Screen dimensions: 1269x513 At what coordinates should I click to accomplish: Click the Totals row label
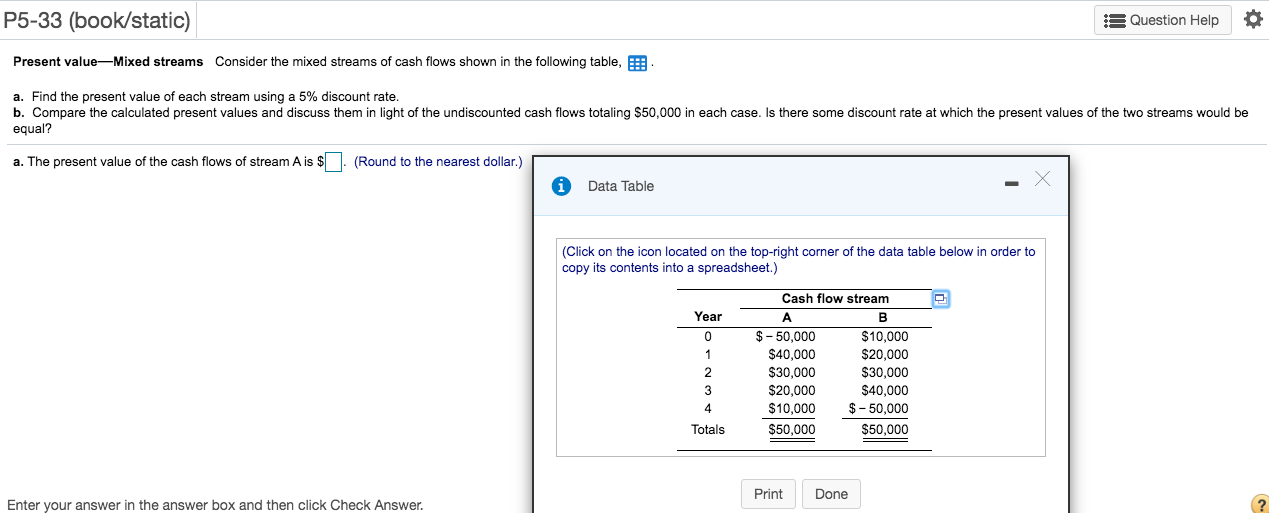pos(708,429)
